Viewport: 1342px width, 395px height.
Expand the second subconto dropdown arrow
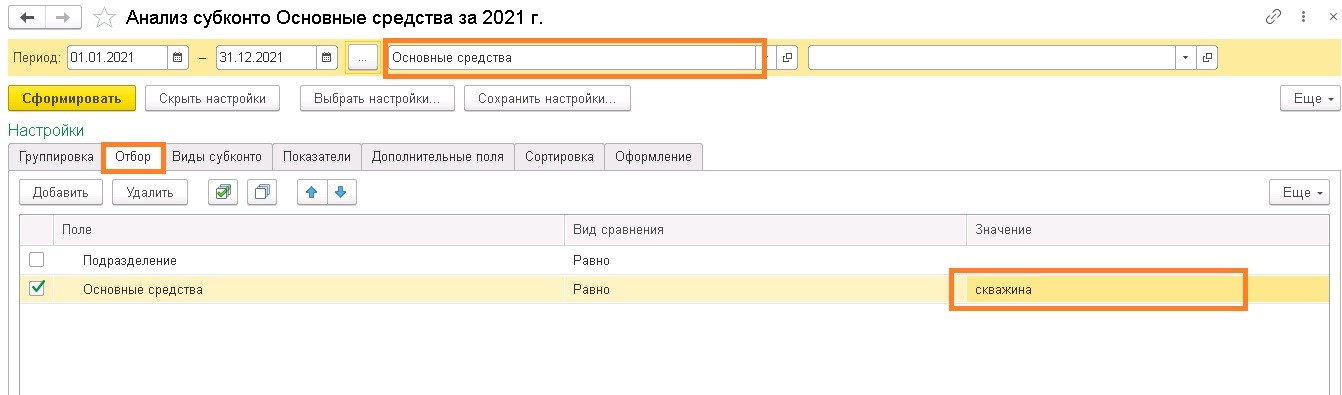tap(1185, 58)
